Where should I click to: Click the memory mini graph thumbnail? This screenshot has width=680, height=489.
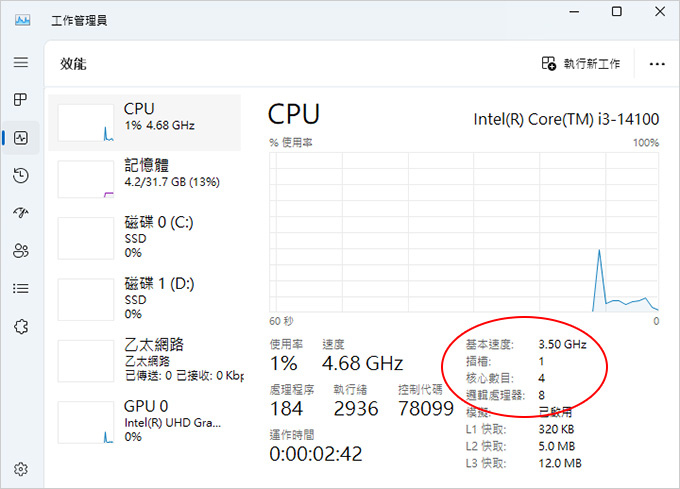[86, 179]
